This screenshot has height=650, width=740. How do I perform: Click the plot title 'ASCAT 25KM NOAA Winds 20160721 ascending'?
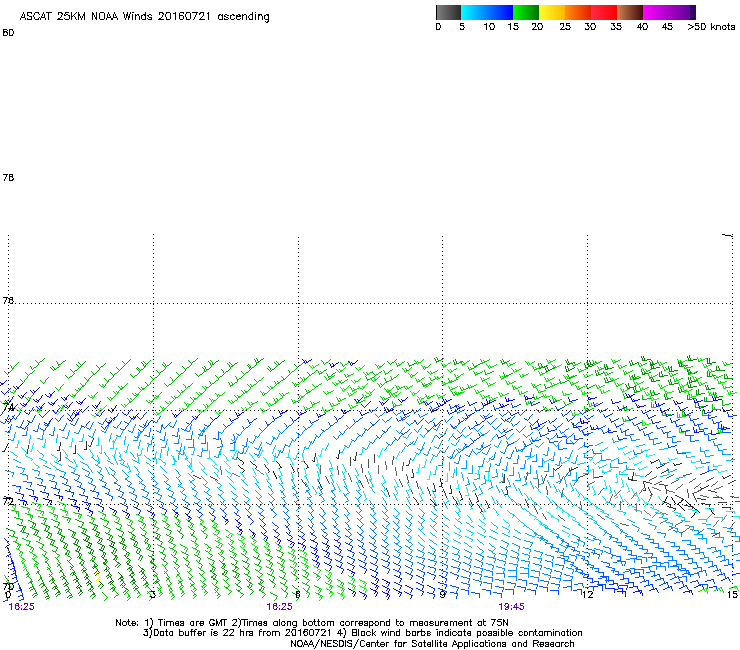(x=144, y=17)
